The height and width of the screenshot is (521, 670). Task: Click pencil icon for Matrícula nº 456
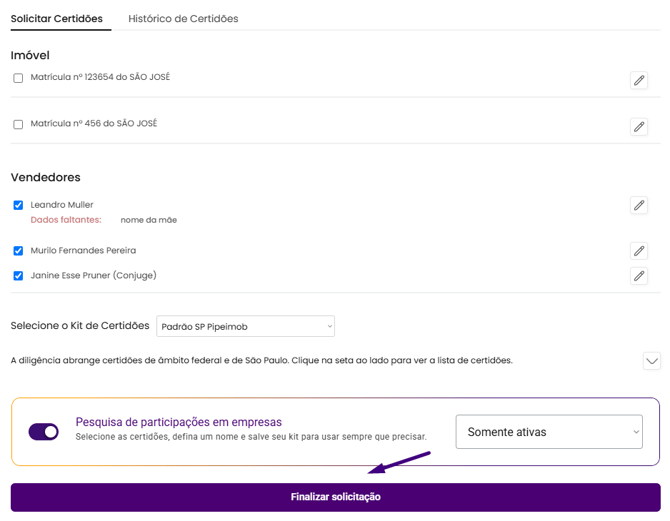639,126
